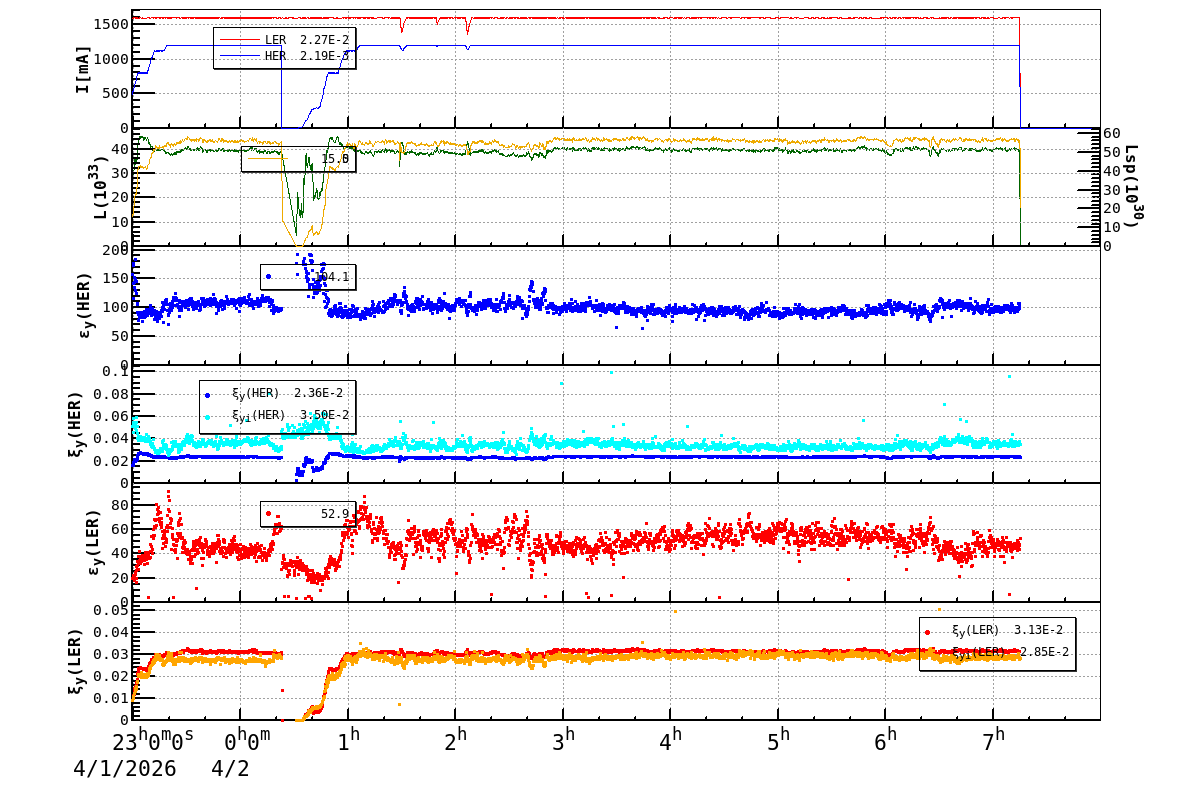The height and width of the screenshot is (798, 1200).
Task: Click the 4/2 date label
Action: click(230, 769)
